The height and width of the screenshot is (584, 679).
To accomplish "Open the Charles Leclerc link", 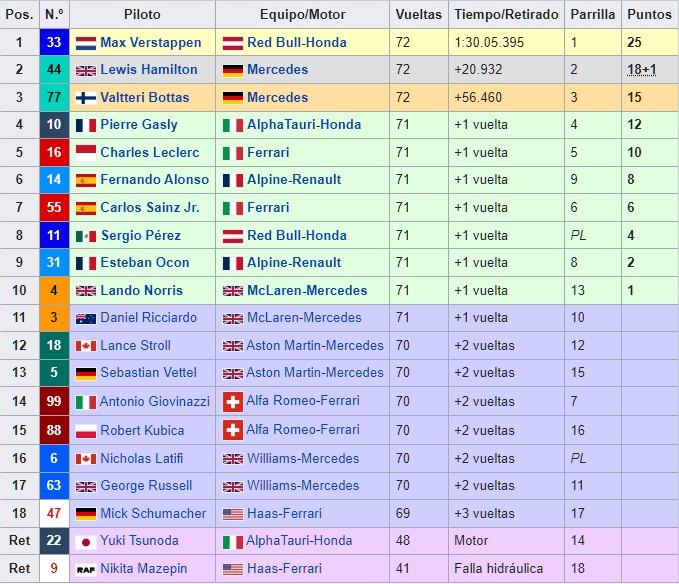I will (150, 152).
